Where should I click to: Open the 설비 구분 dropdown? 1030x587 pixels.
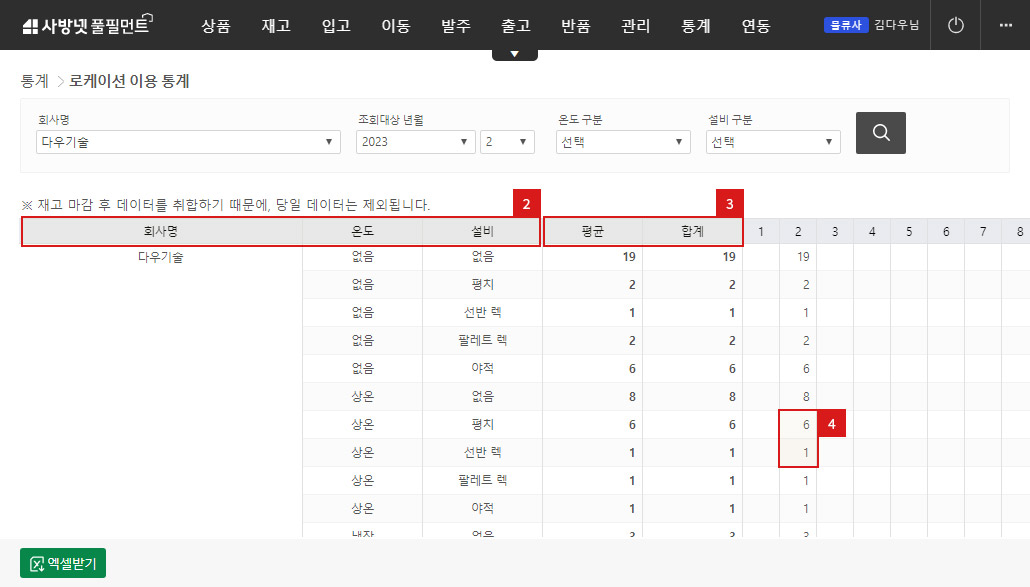[772, 141]
